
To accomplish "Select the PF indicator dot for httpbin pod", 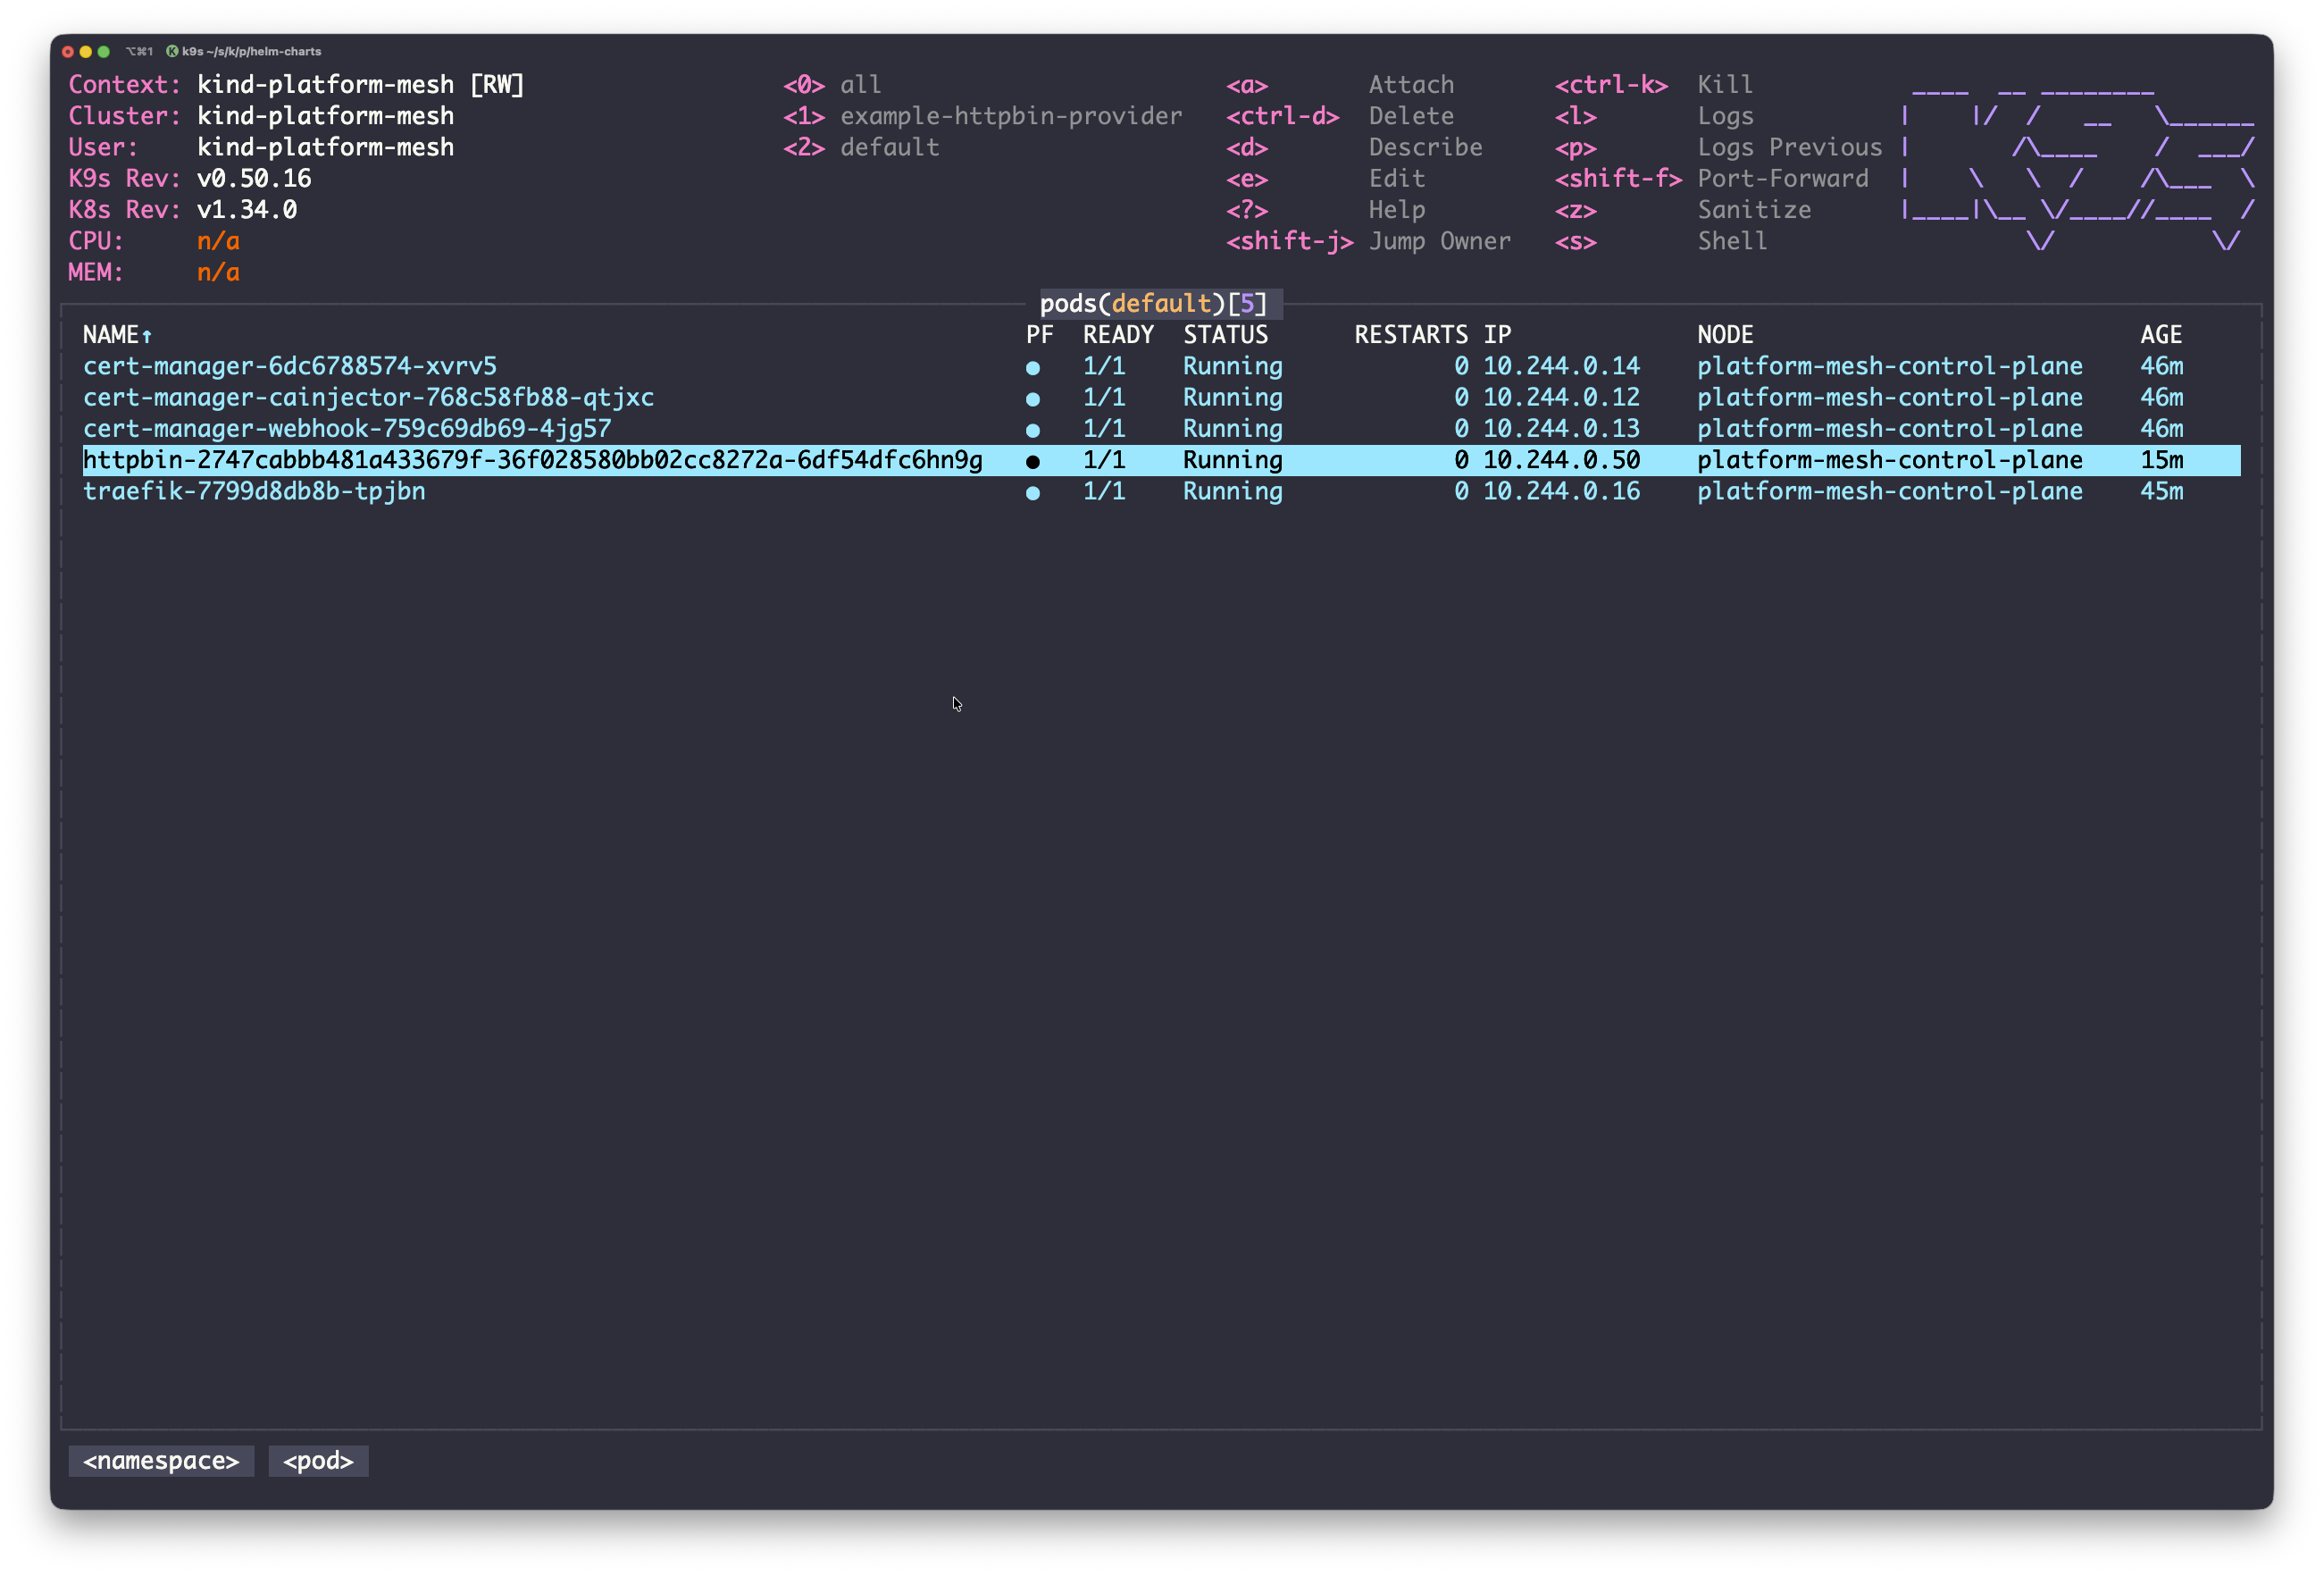I will point(1033,460).
